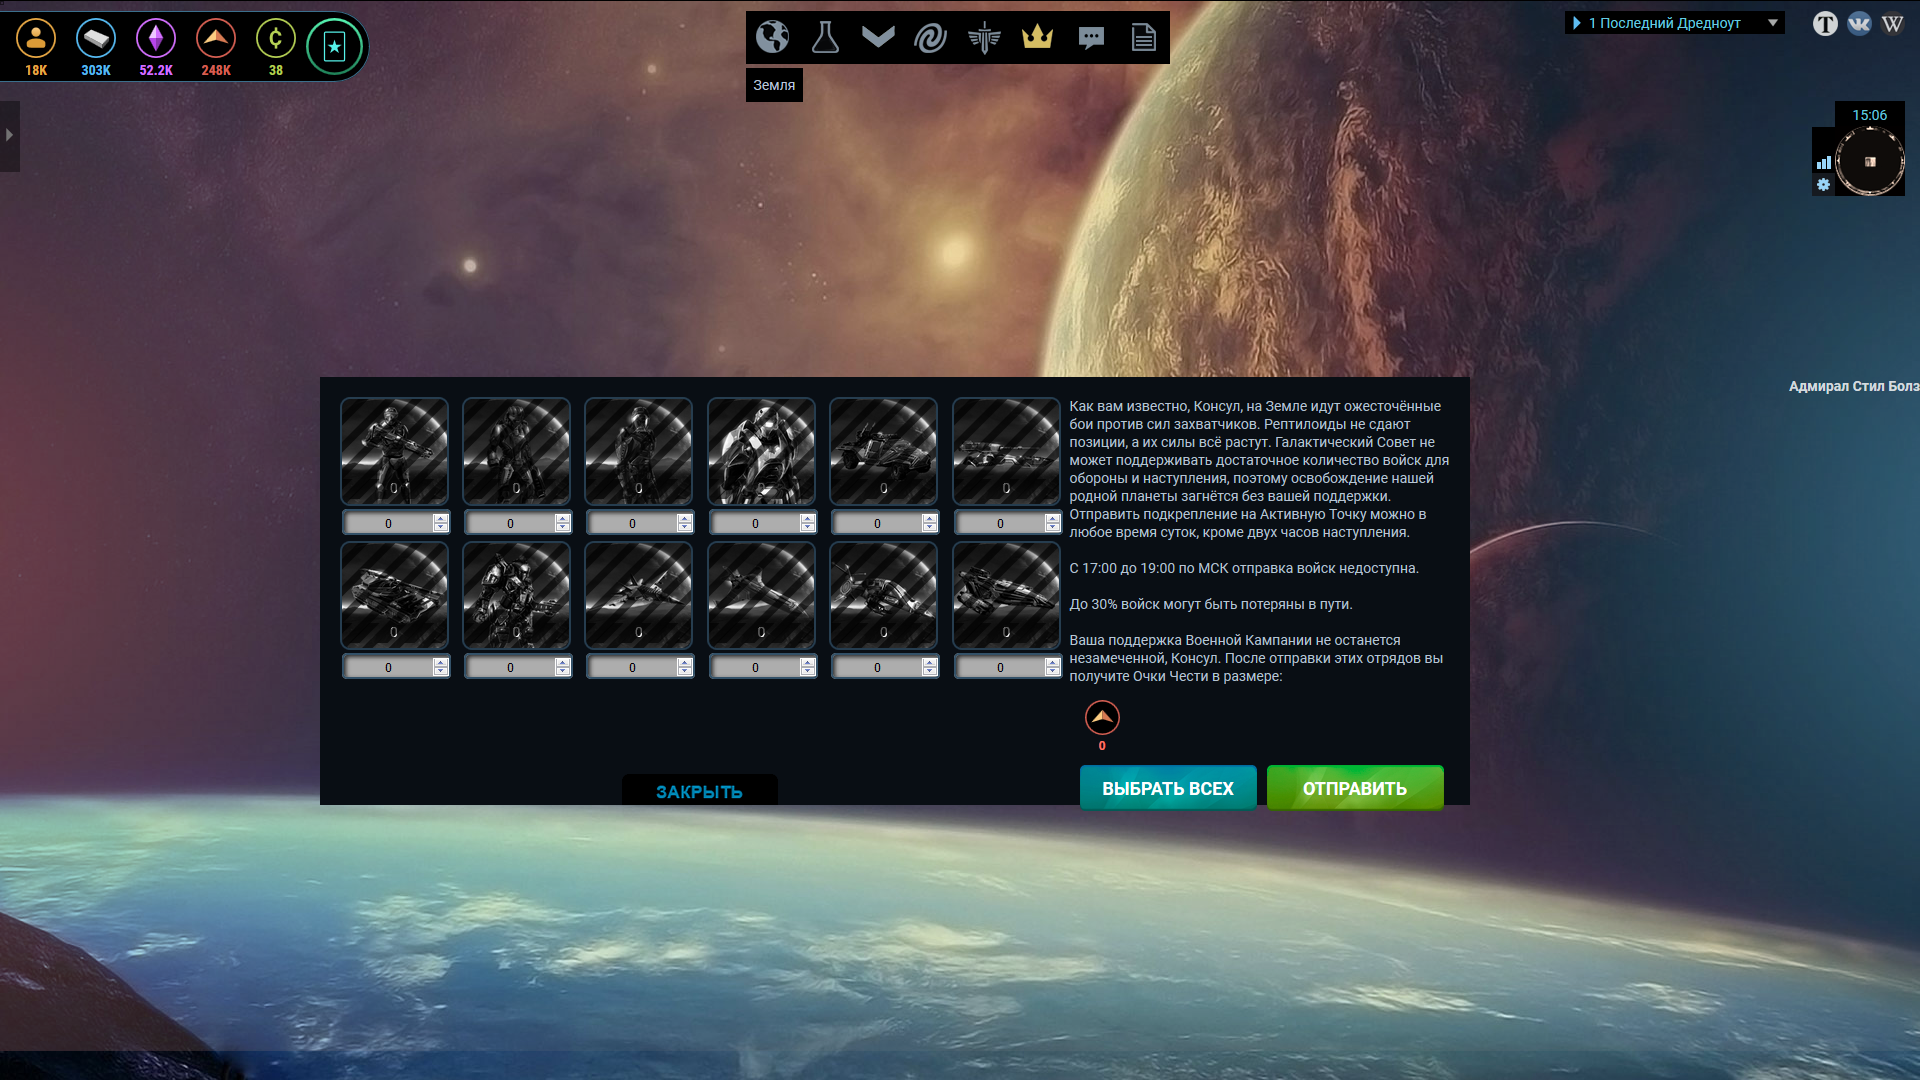Click the VK social network icon

pos(1859,24)
